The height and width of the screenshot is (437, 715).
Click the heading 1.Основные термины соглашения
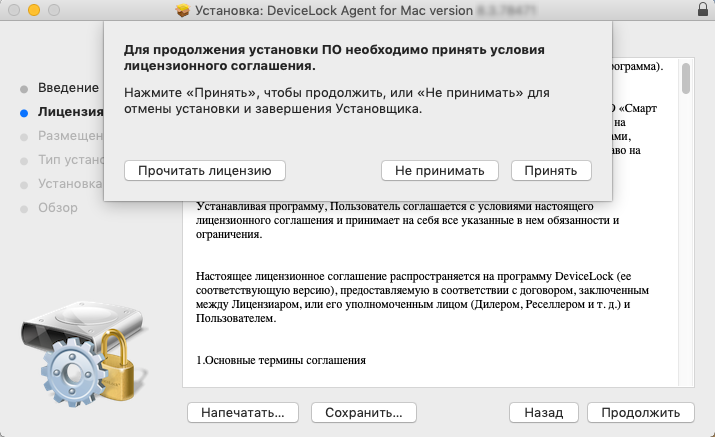click(280, 359)
